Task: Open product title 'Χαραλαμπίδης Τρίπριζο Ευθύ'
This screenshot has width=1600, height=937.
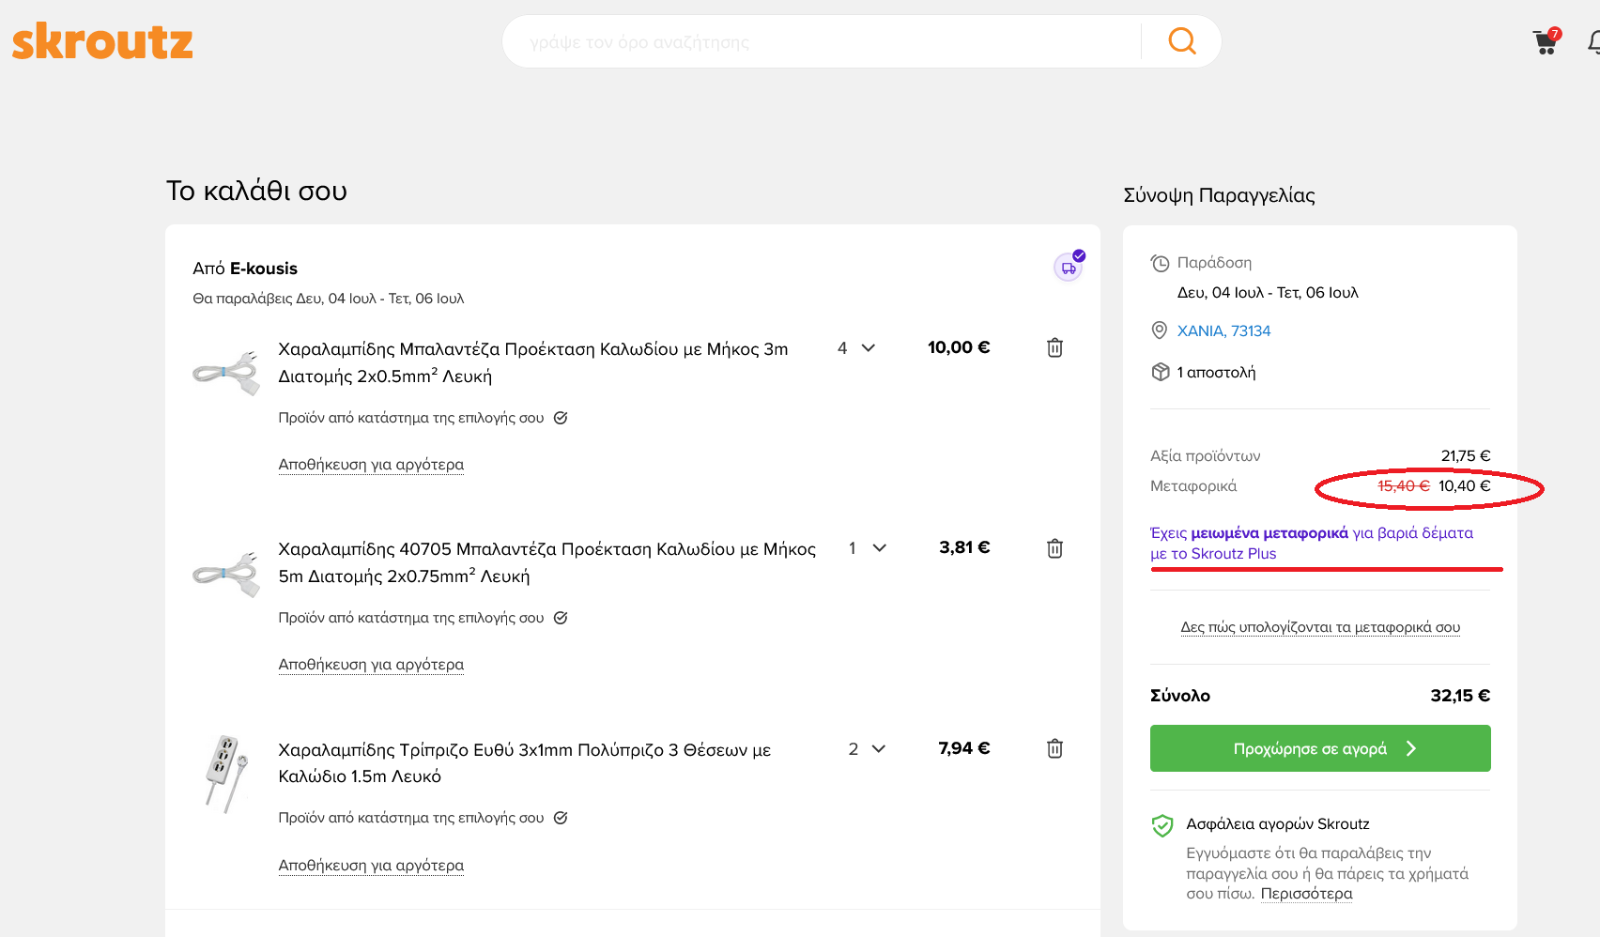Action: 524,762
